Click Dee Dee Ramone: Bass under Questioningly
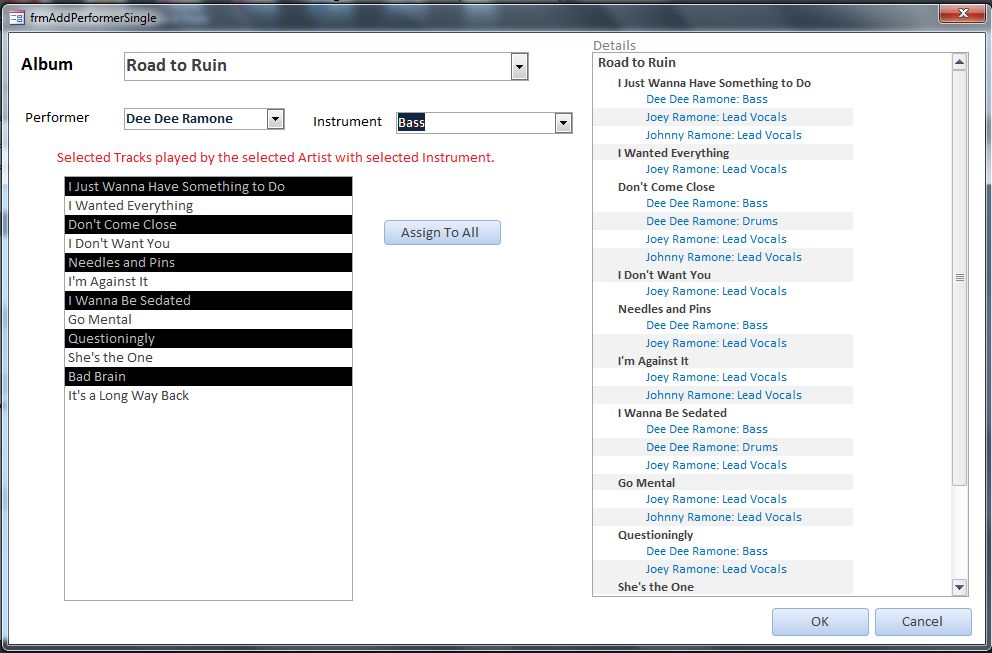Image resolution: width=992 pixels, height=653 pixels. [x=707, y=551]
